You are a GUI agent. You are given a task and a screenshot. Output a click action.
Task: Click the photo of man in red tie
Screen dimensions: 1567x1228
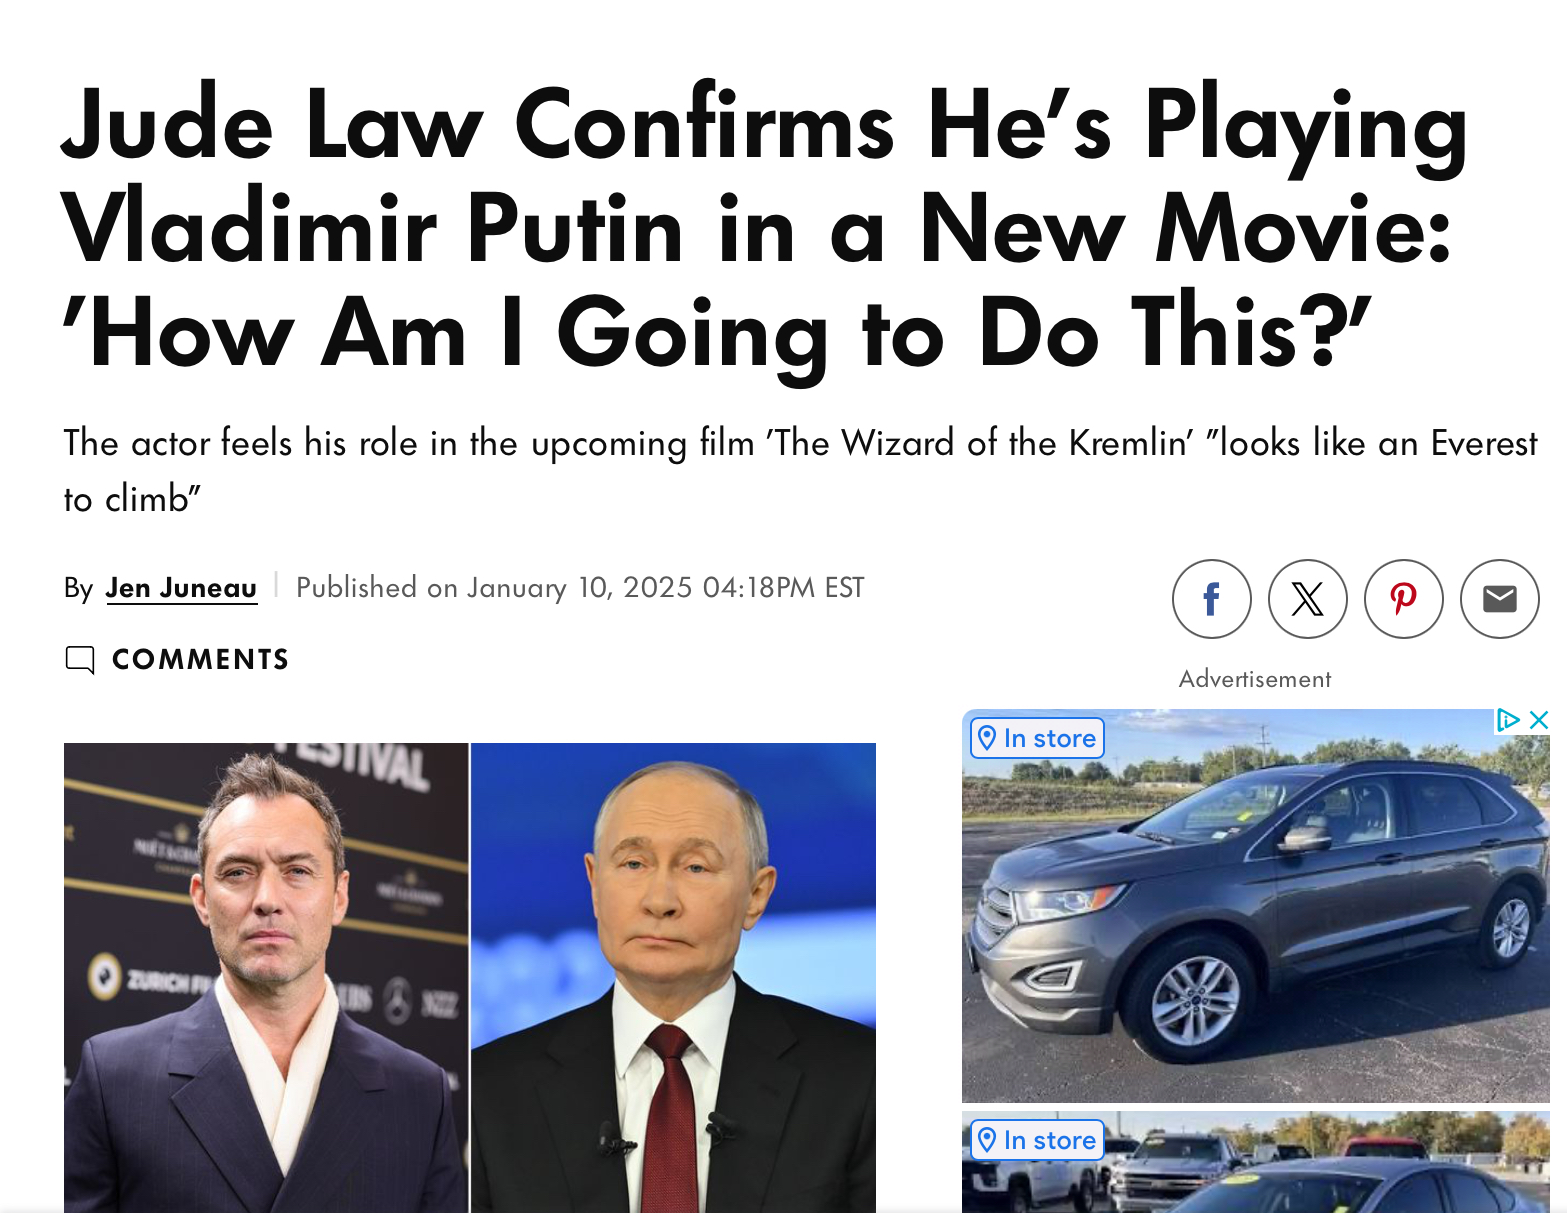(673, 978)
